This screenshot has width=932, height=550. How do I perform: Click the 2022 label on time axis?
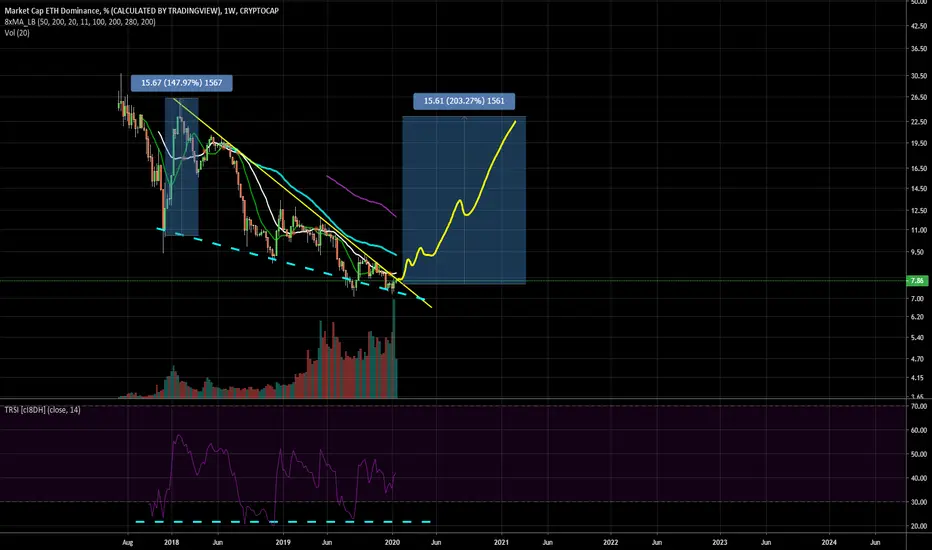611,542
